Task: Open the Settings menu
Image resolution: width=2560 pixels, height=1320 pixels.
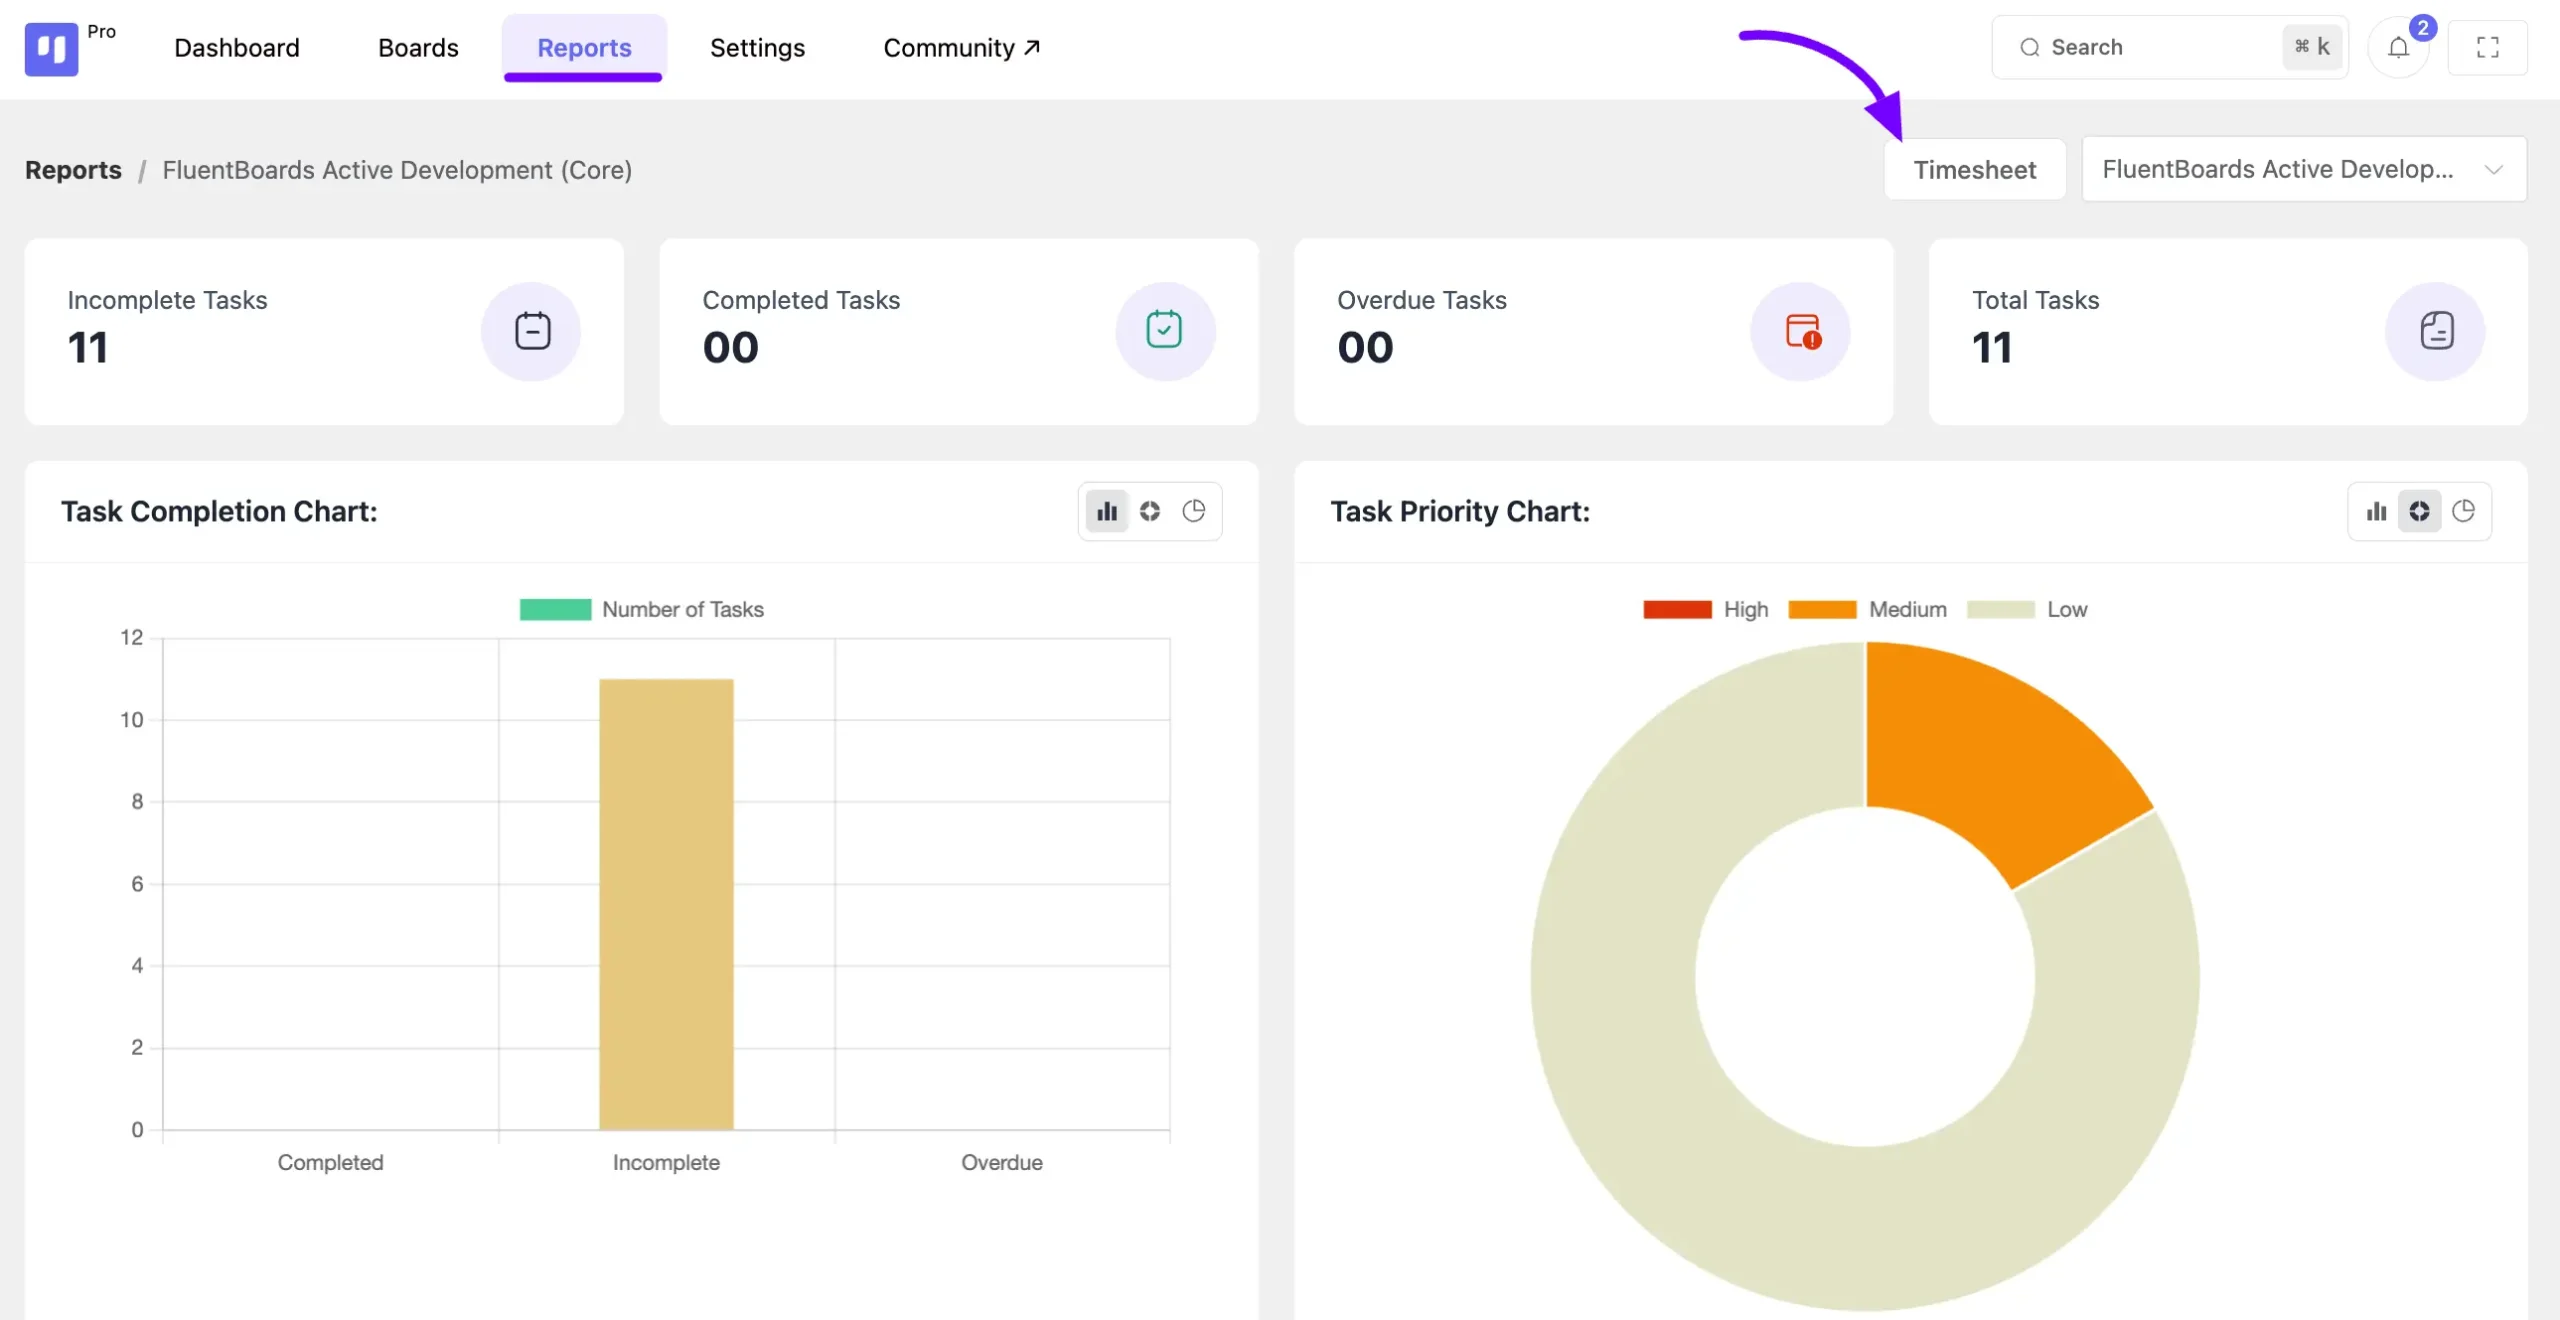Action: pyautogui.click(x=757, y=48)
